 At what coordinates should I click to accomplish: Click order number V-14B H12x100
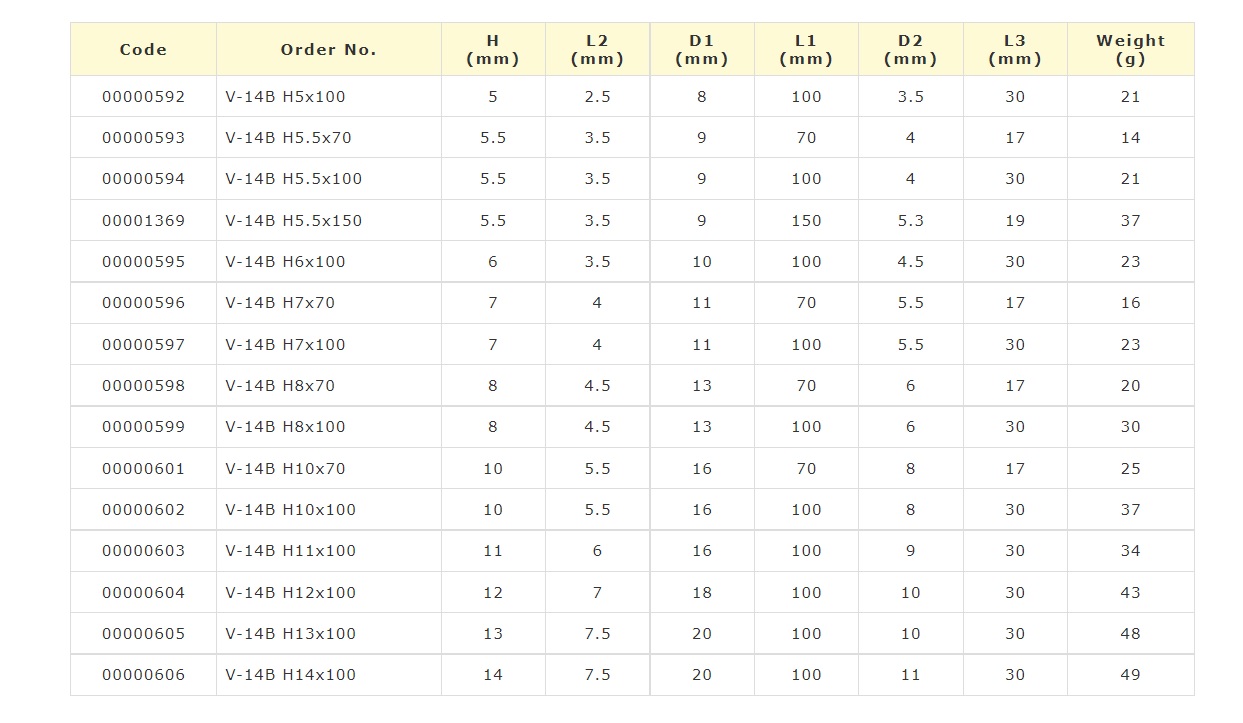[291, 593]
